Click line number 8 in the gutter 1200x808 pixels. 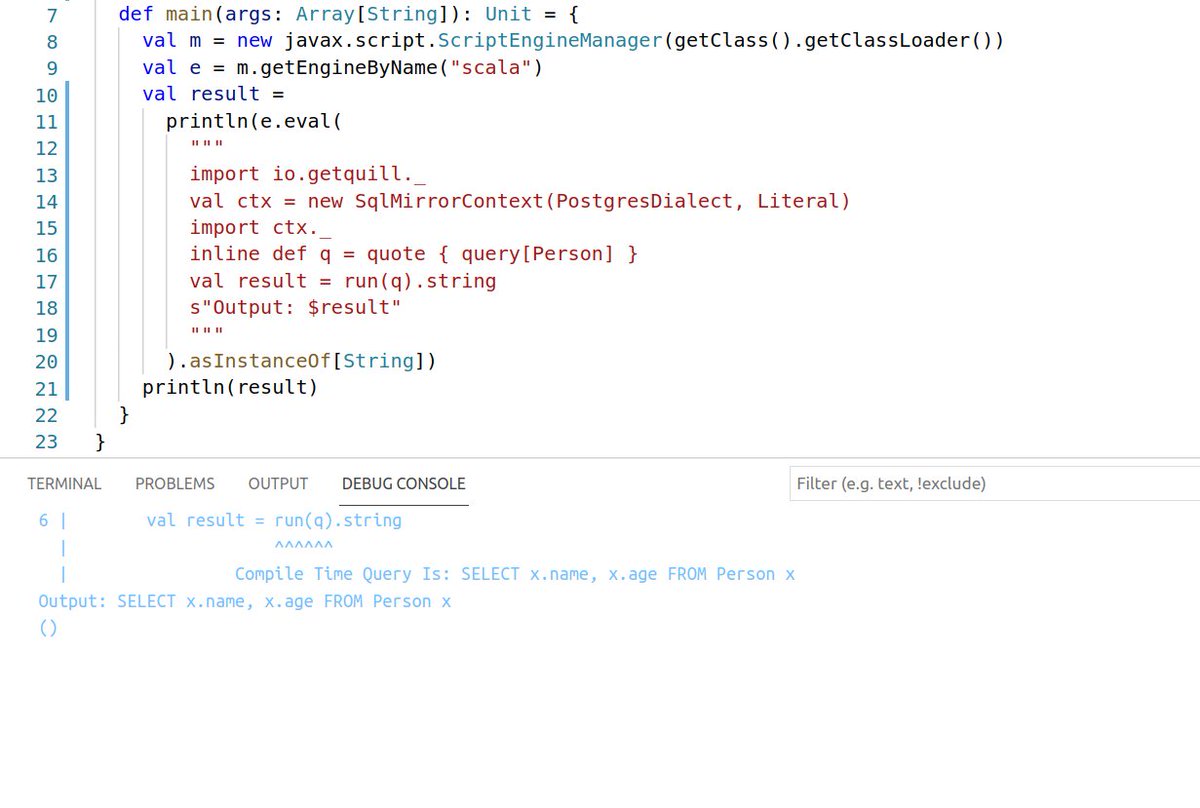point(52,42)
